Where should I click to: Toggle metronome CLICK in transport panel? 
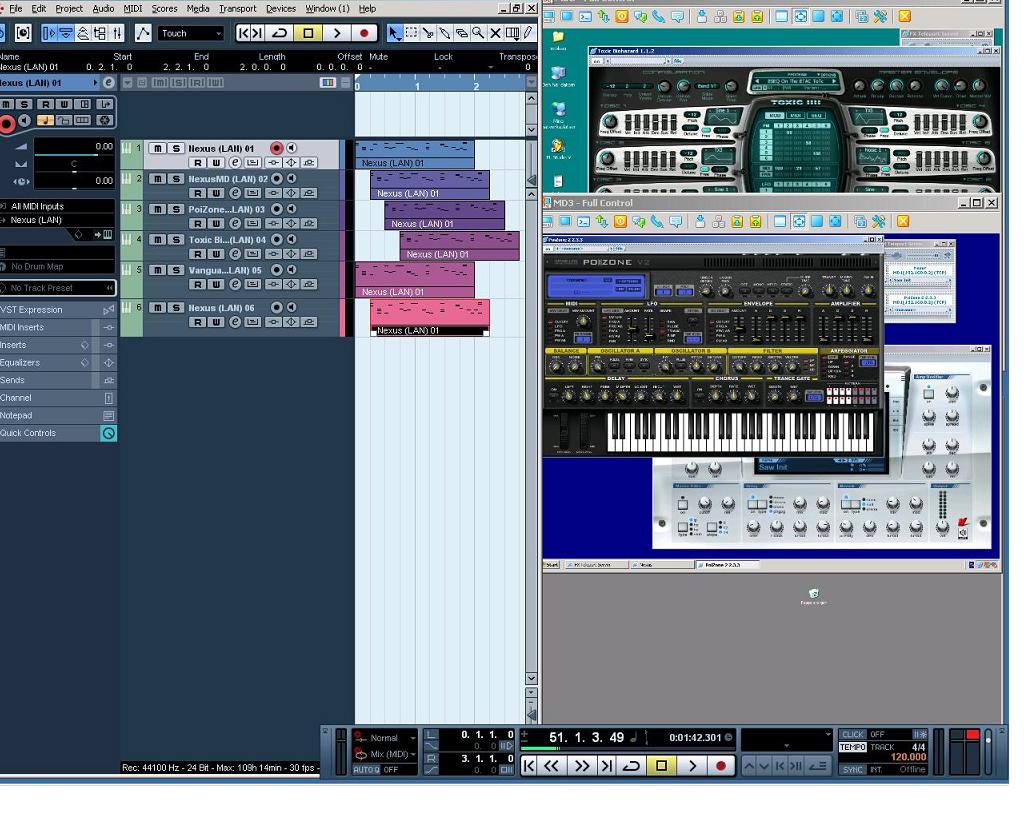(x=852, y=734)
